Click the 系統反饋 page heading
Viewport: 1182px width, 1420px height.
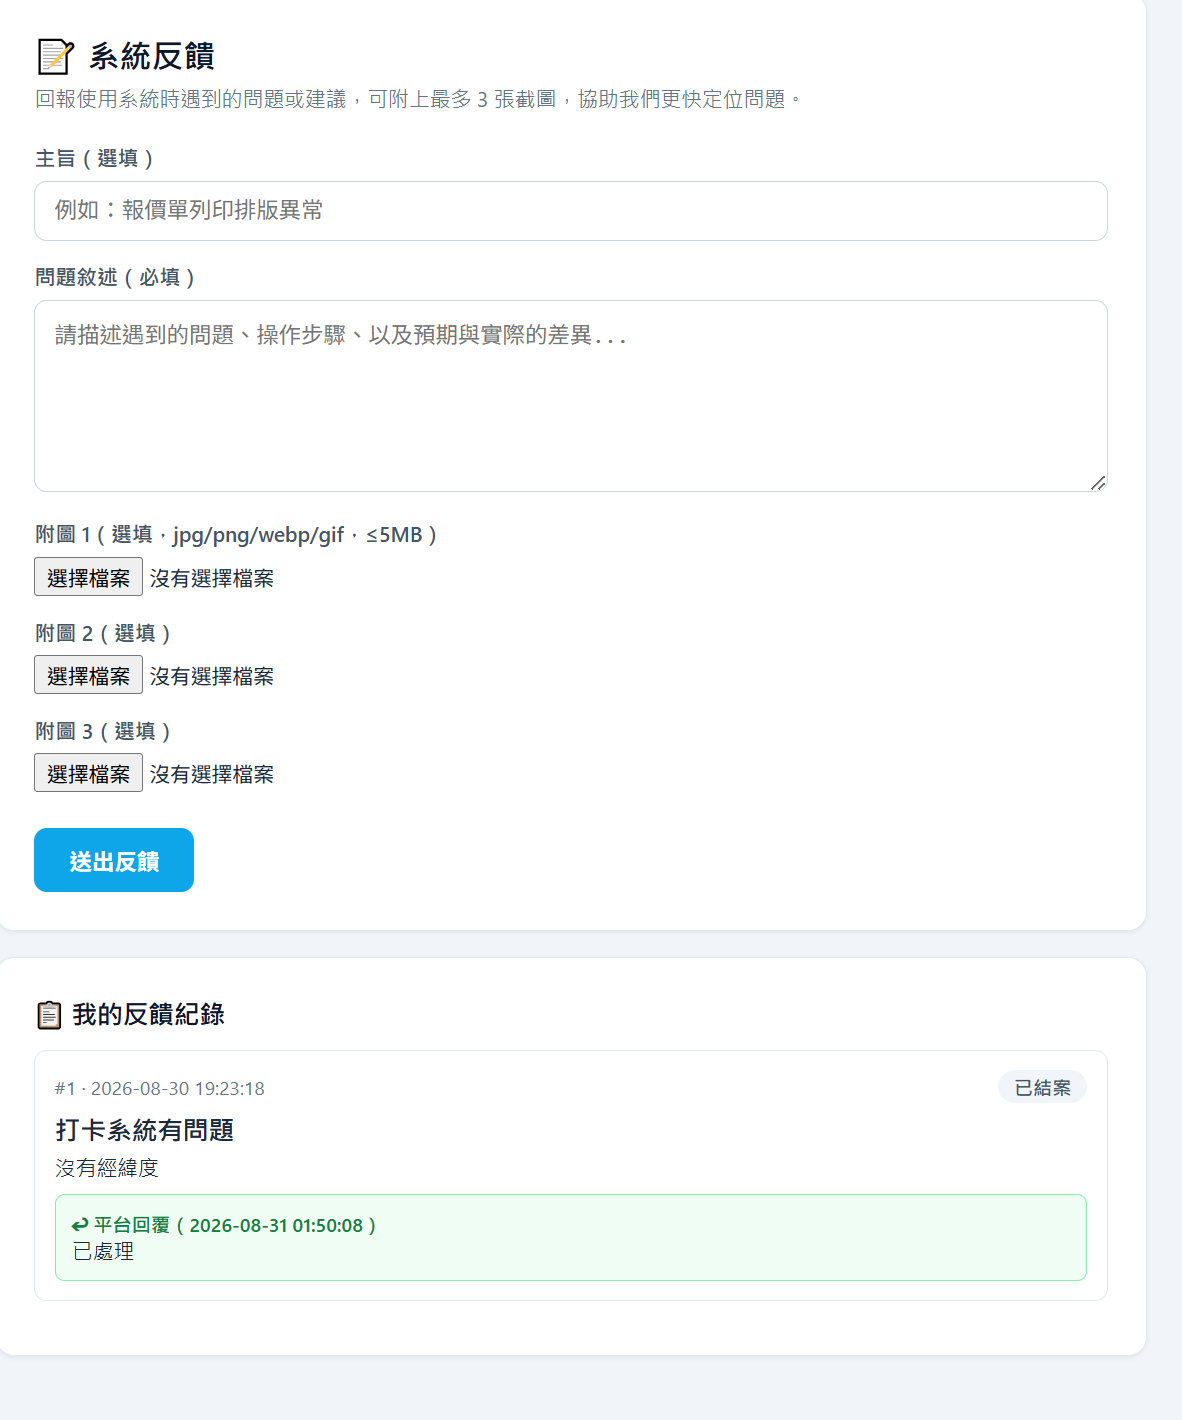152,57
